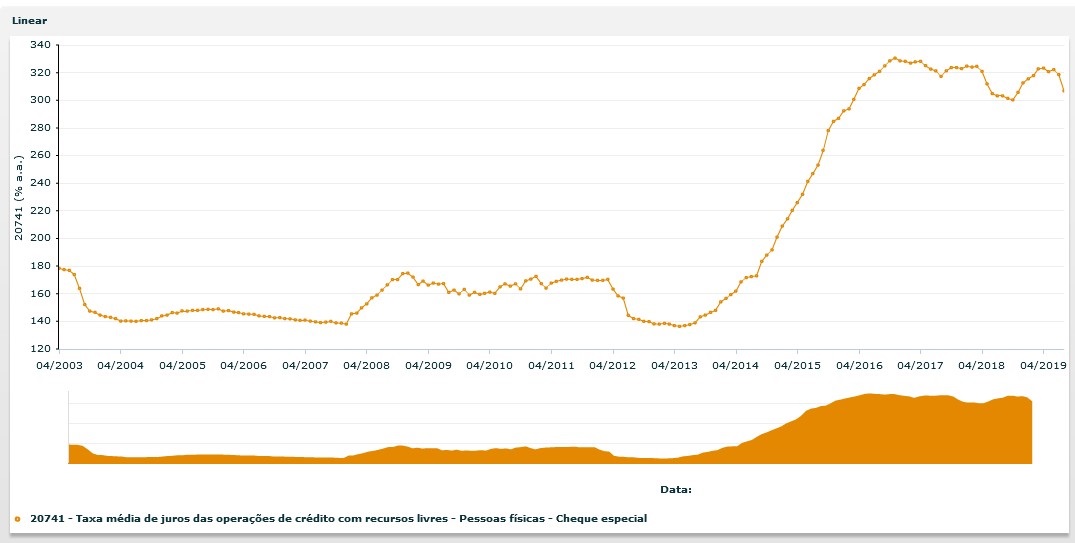This screenshot has width=1075, height=543.
Task: Click the 04/2016 x-axis label
Action: [x=859, y=365]
